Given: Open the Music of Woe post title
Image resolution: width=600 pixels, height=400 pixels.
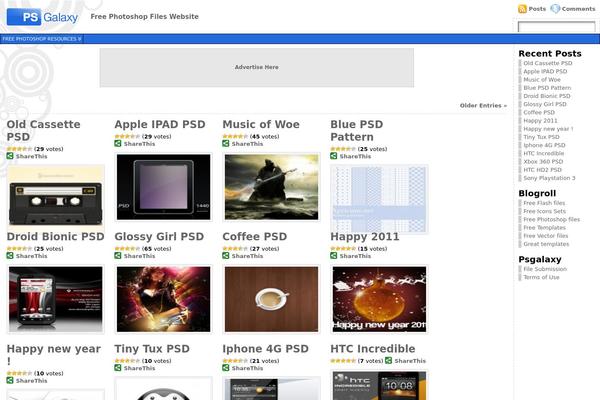Looking at the screenshot, I should 261,124.
